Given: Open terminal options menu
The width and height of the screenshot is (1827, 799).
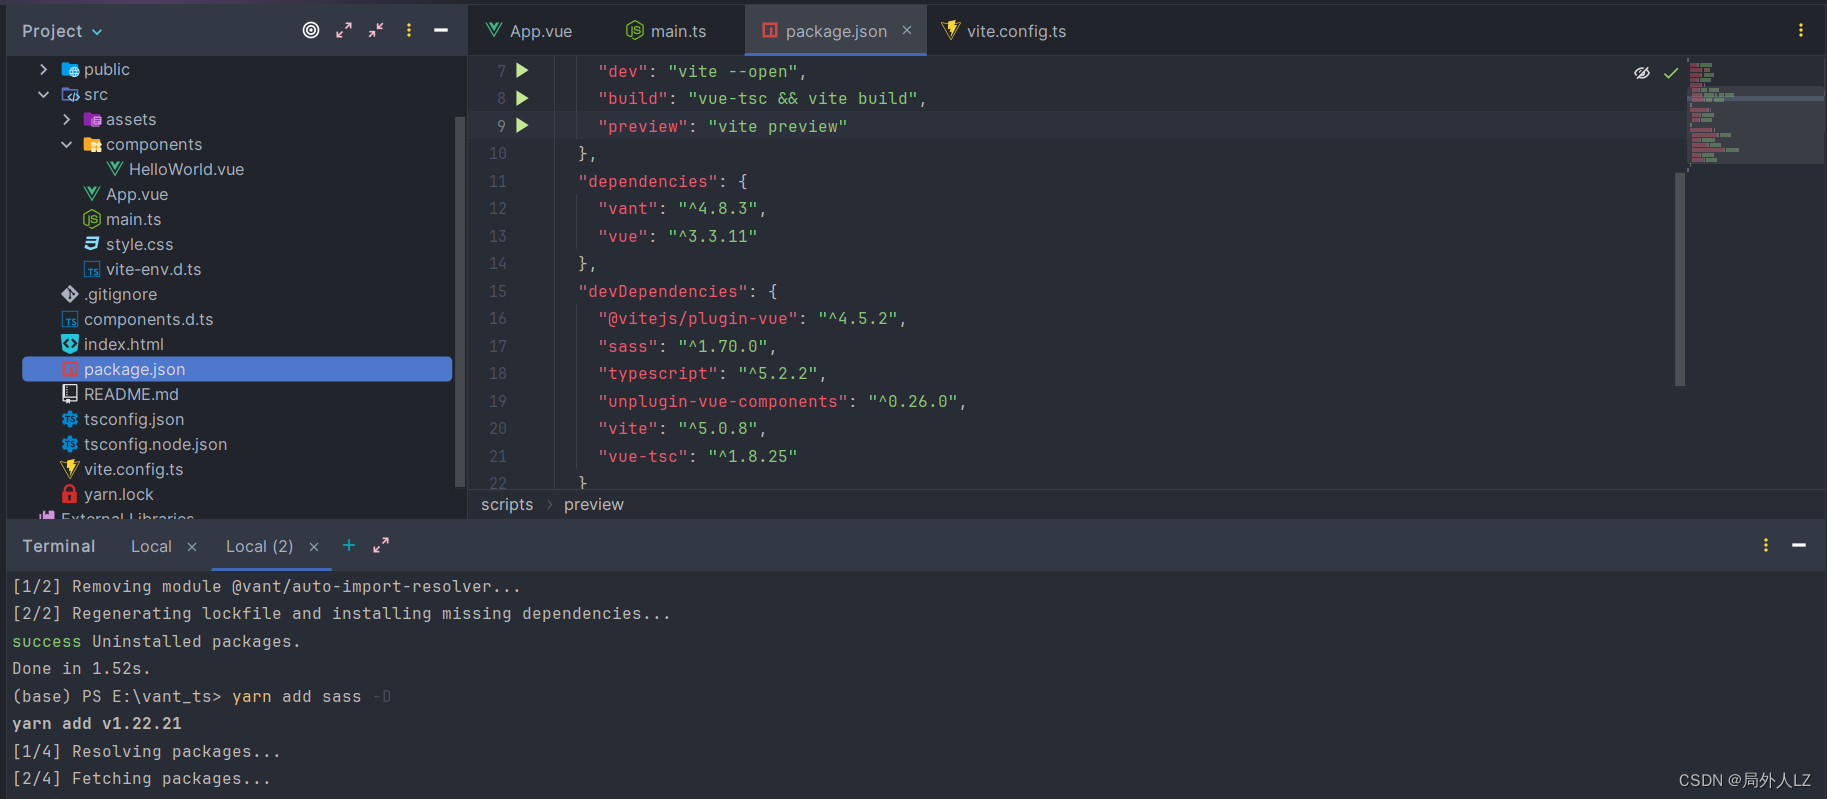Looking at the screenshot, I should point(1766,545).
